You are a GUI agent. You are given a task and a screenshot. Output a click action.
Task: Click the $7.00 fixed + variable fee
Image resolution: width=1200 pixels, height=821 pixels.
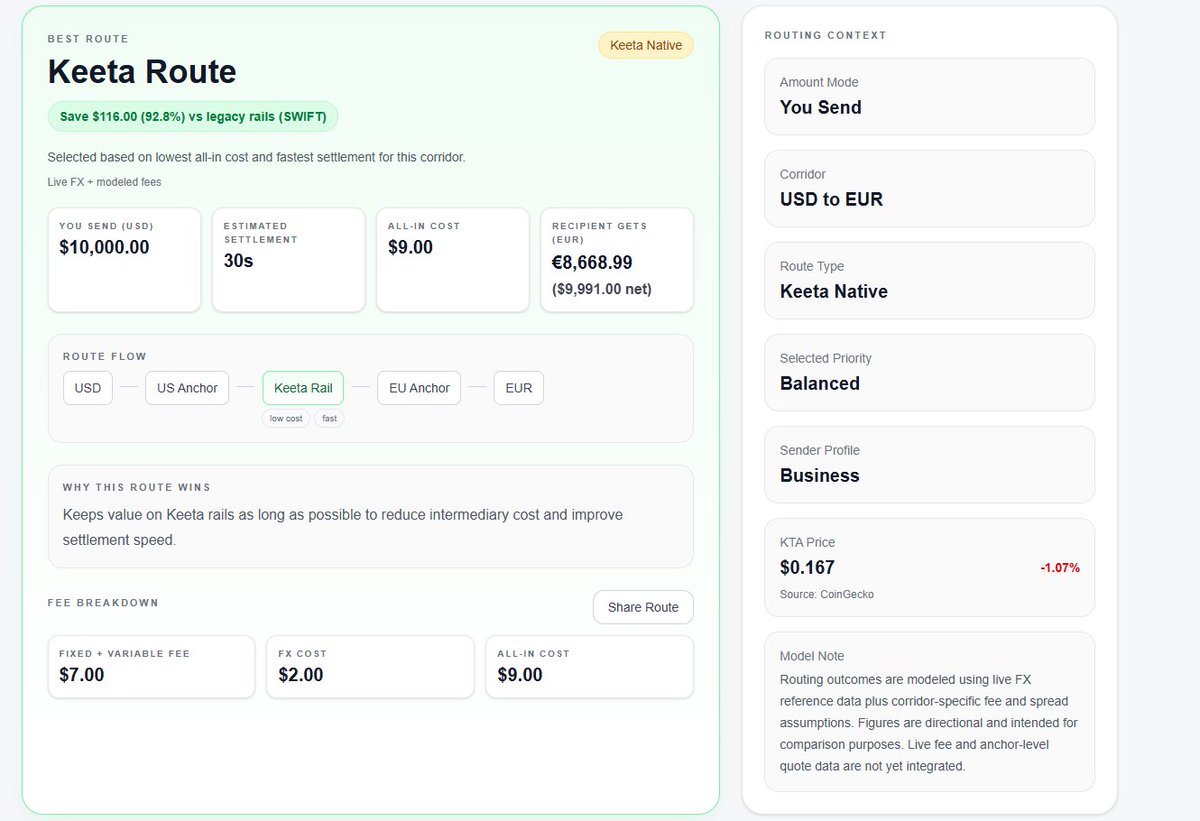click(82, 675)
